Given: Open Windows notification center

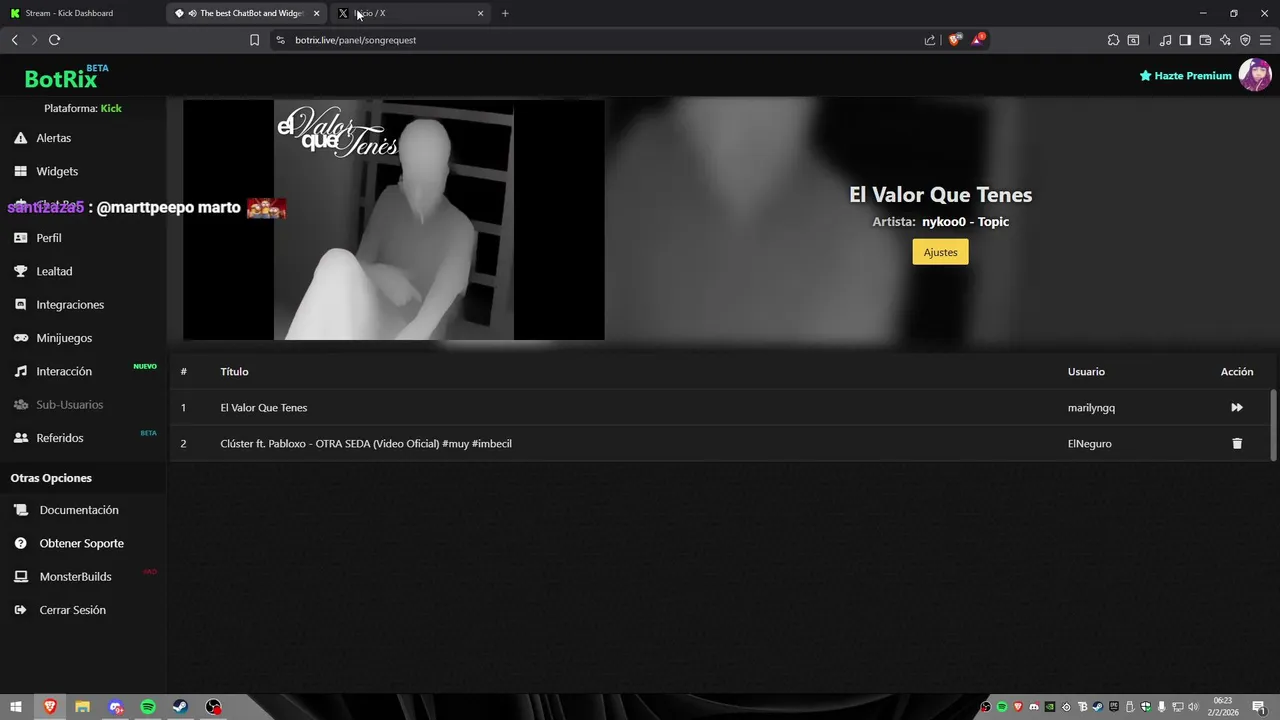Looking at the screenshot, I should point(1260,707).
